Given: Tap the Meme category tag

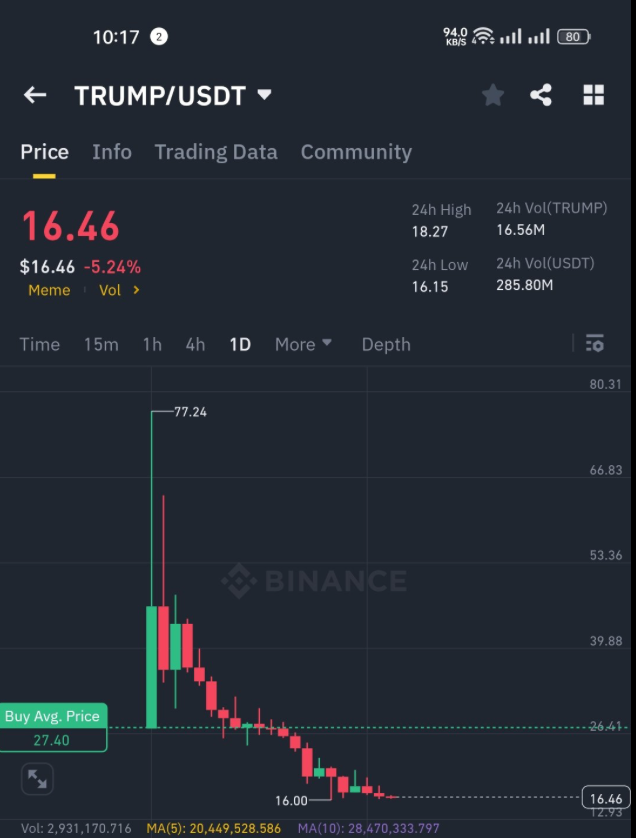Looking at the screenshot, I should [x=49, y=290].
